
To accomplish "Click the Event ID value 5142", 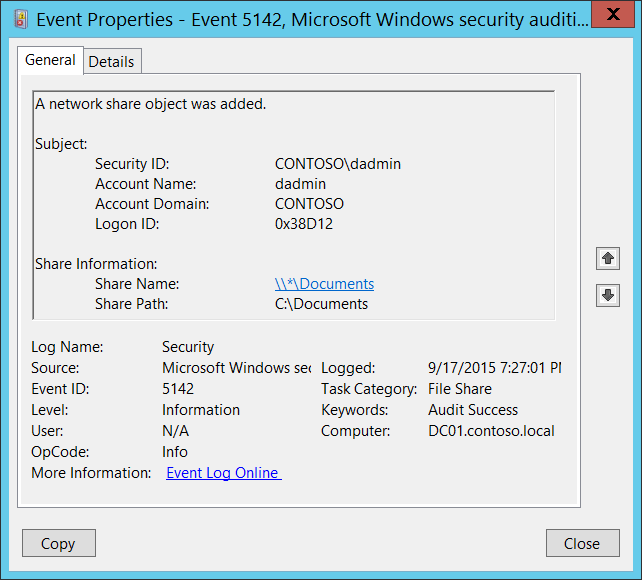I will pyautogui.click(x=178, y=389).
